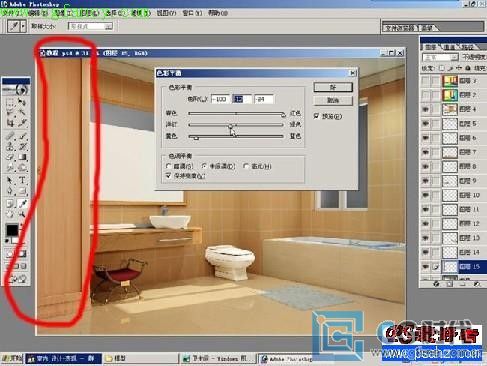Select the Brush tool
This screenshot has height=366, width=487.
pyautogui.click(x=22, y=136)
